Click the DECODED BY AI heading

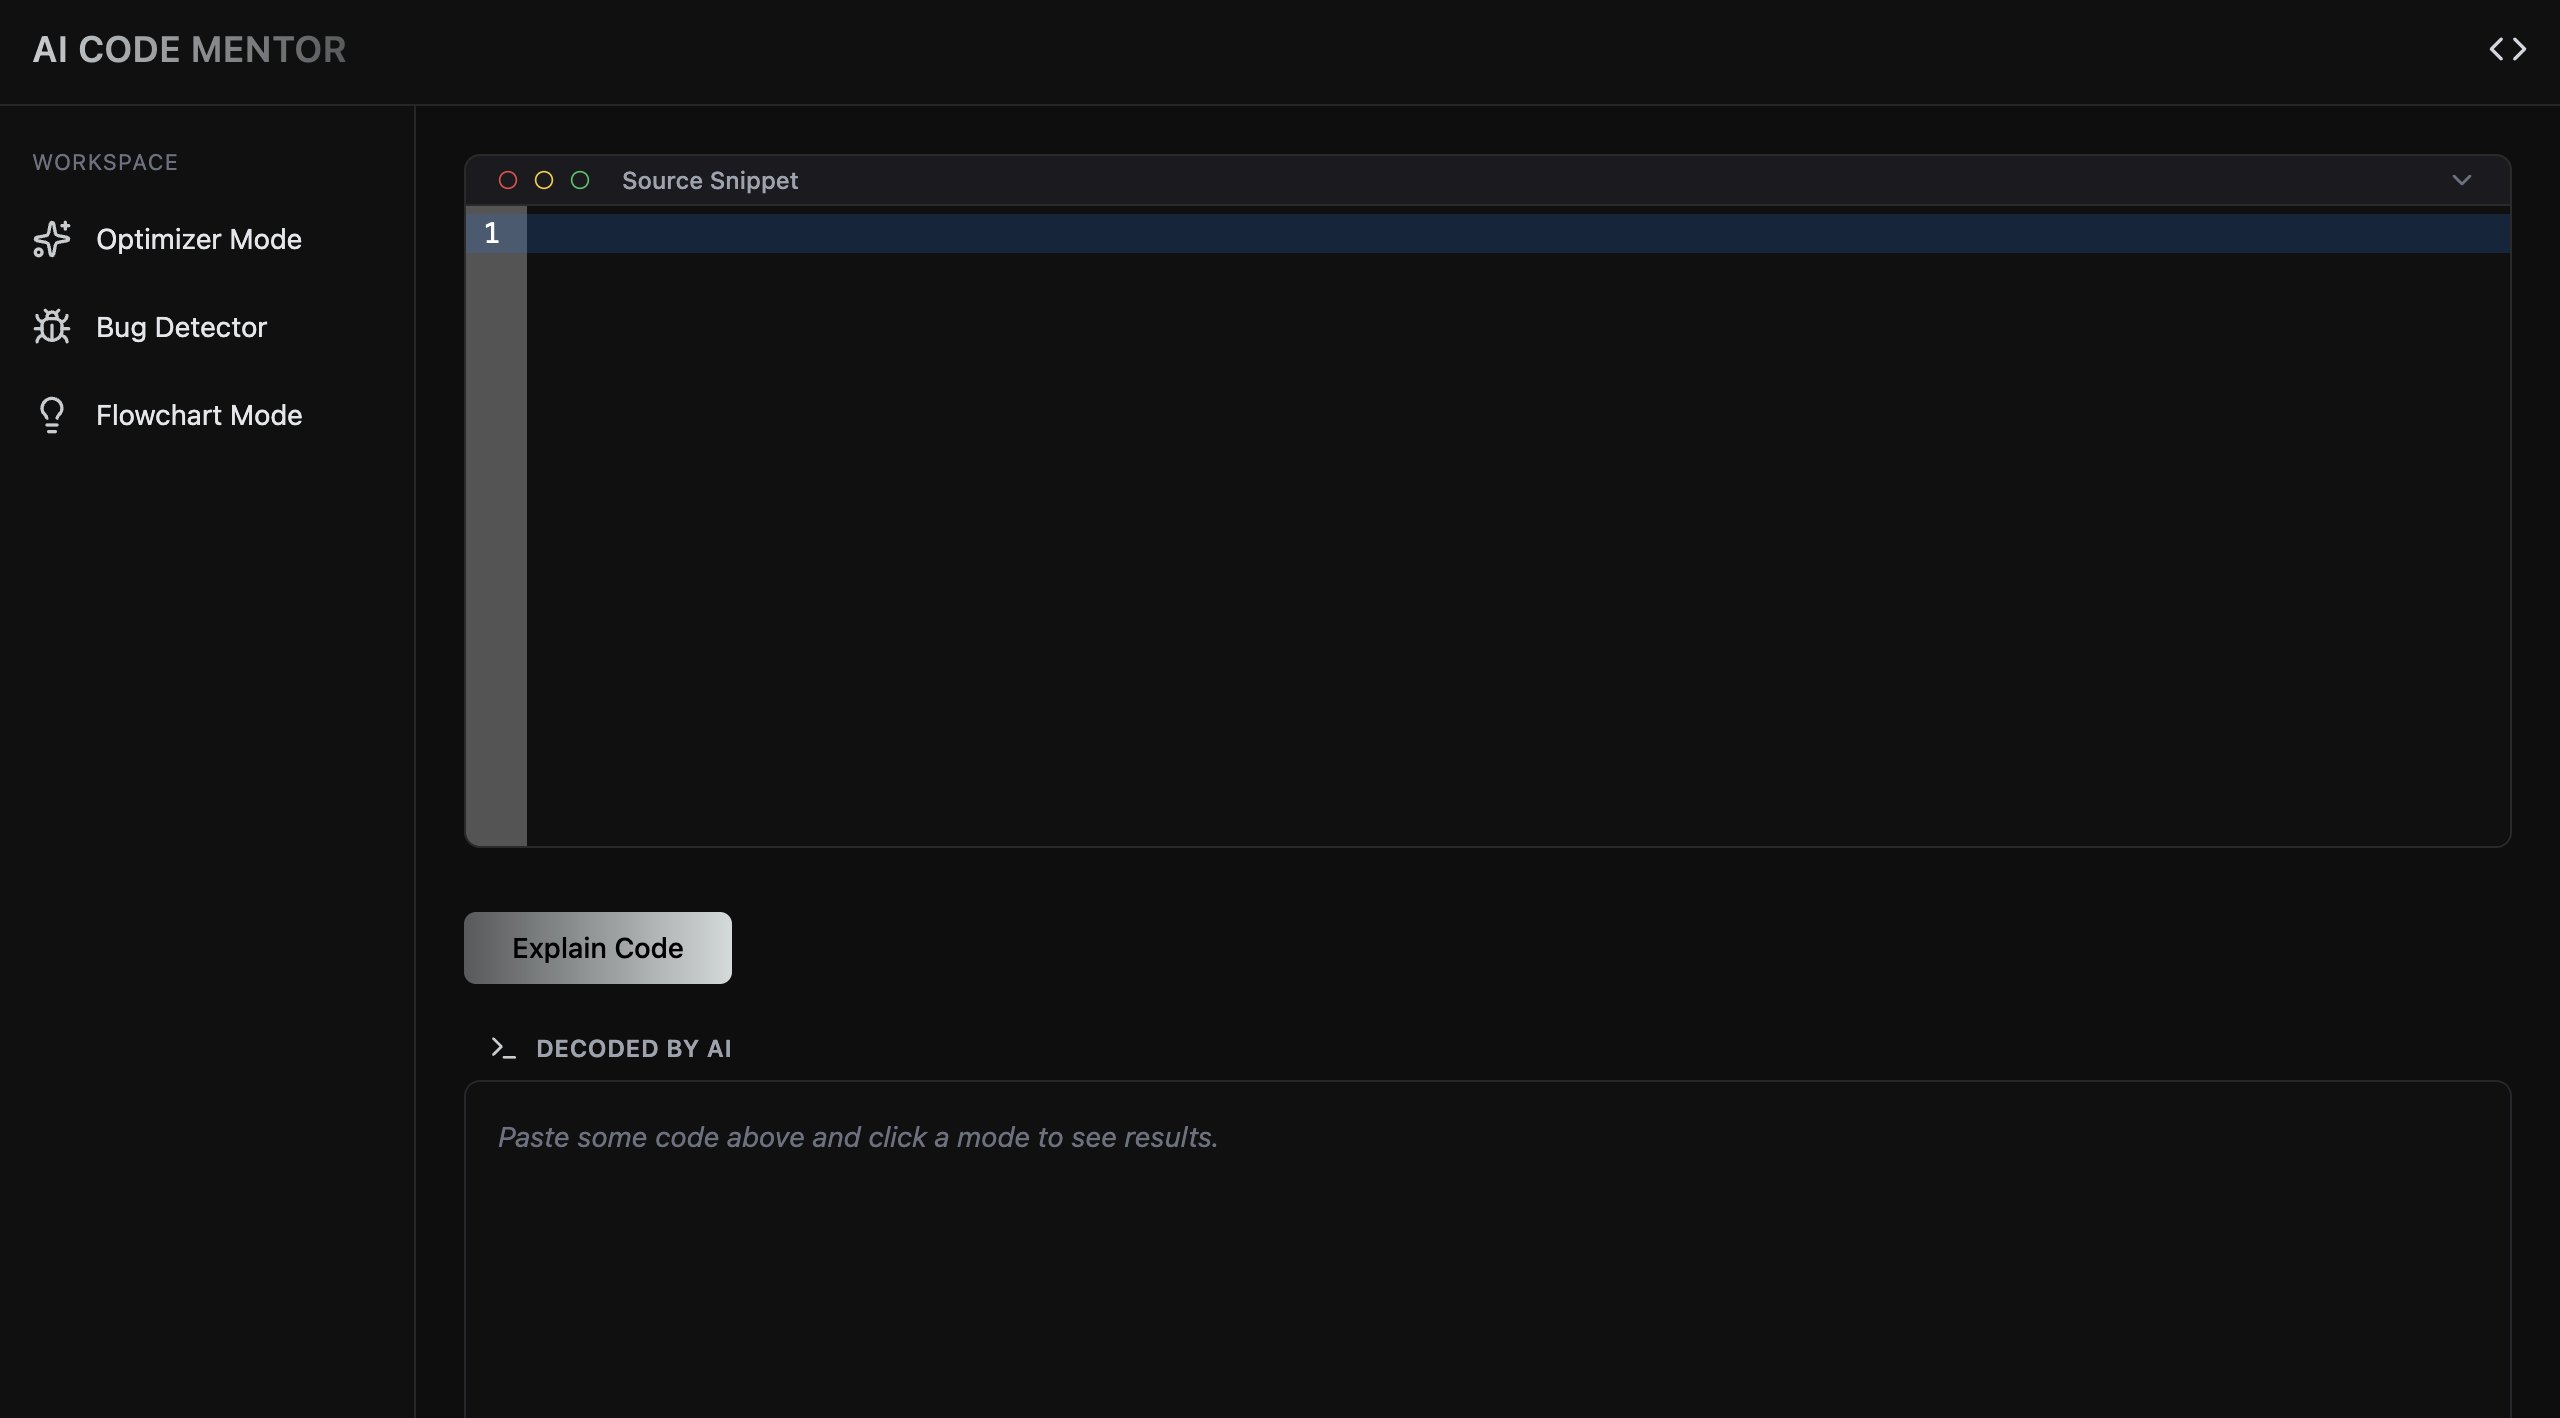pos(633,1048)
